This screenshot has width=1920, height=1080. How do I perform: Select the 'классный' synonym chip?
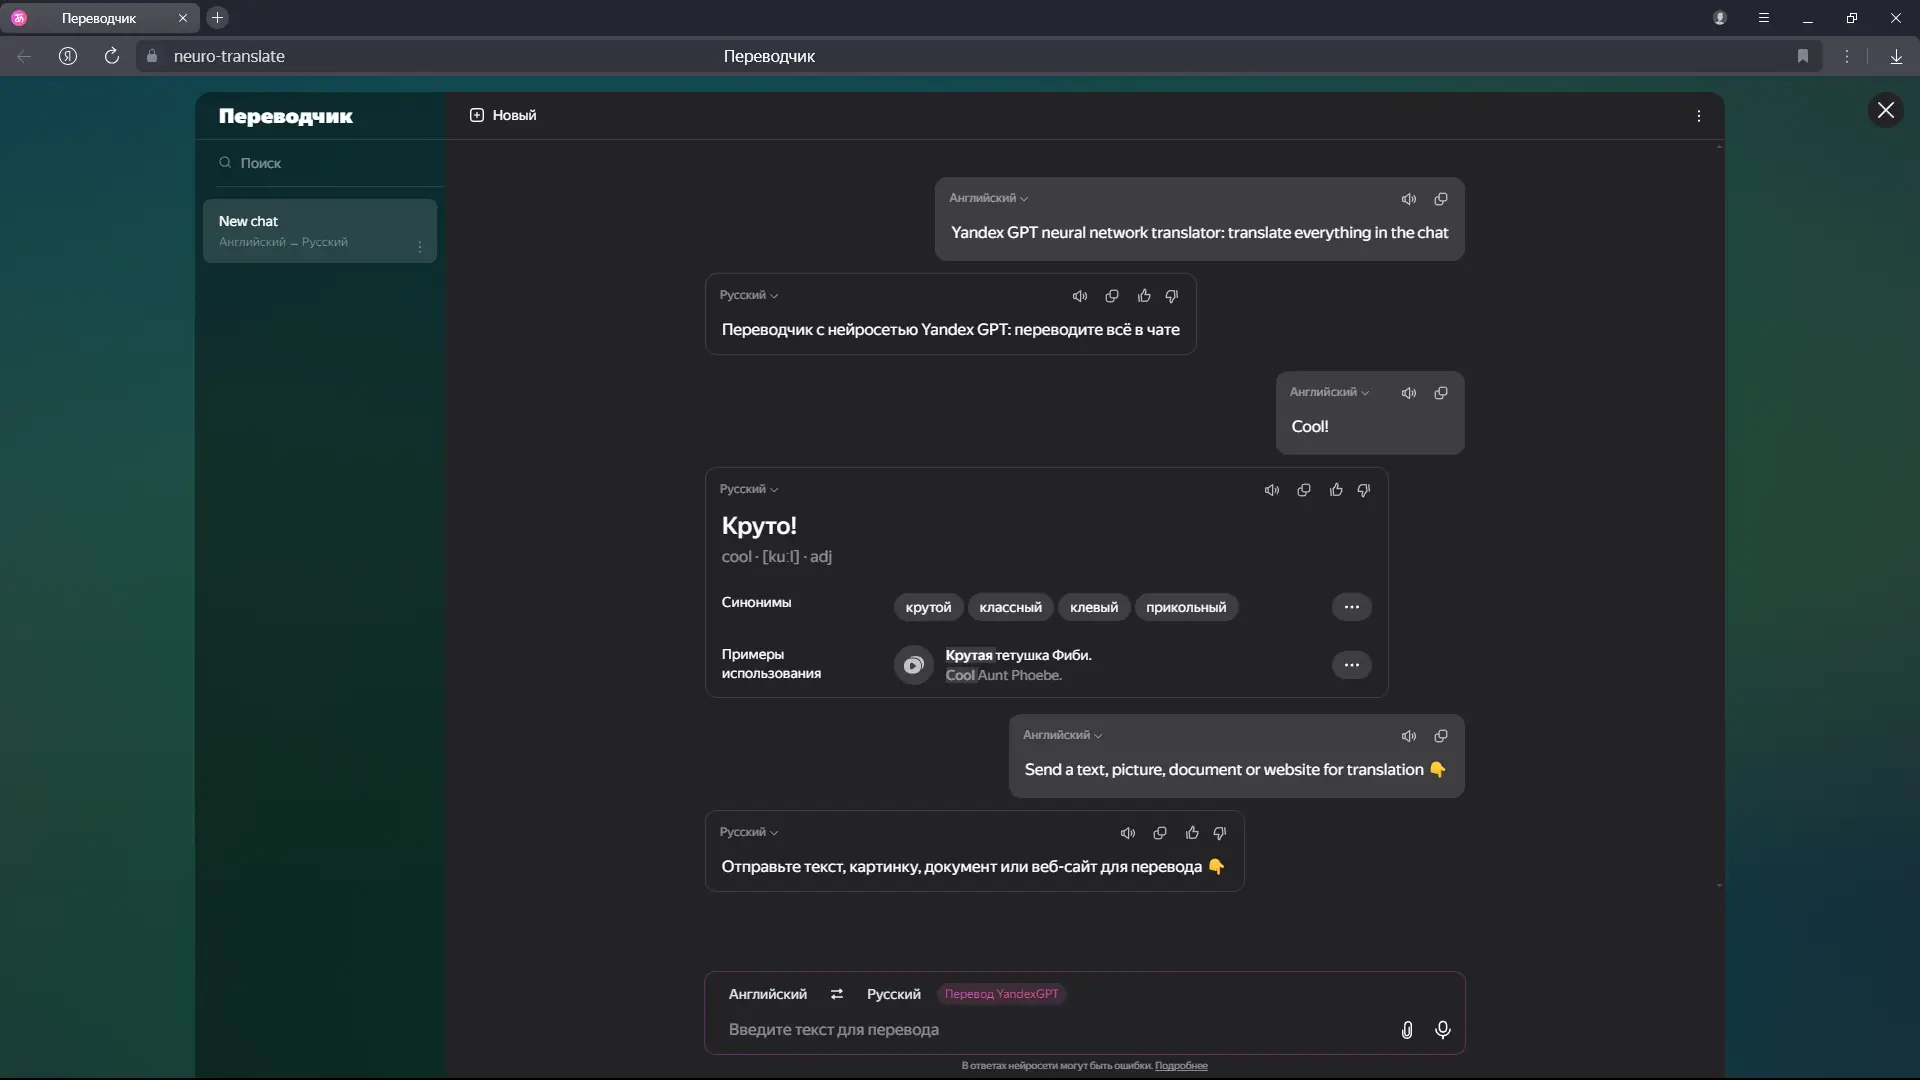point(1010,607)
